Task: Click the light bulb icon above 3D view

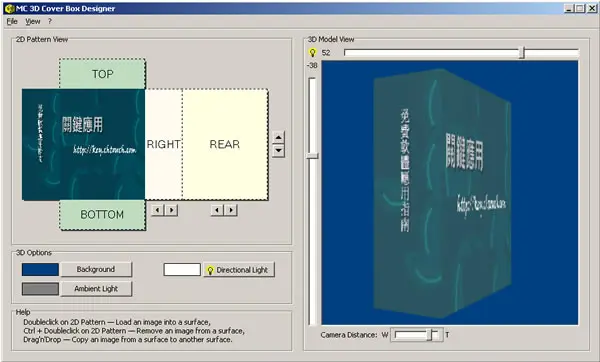Action: [313, 53]
